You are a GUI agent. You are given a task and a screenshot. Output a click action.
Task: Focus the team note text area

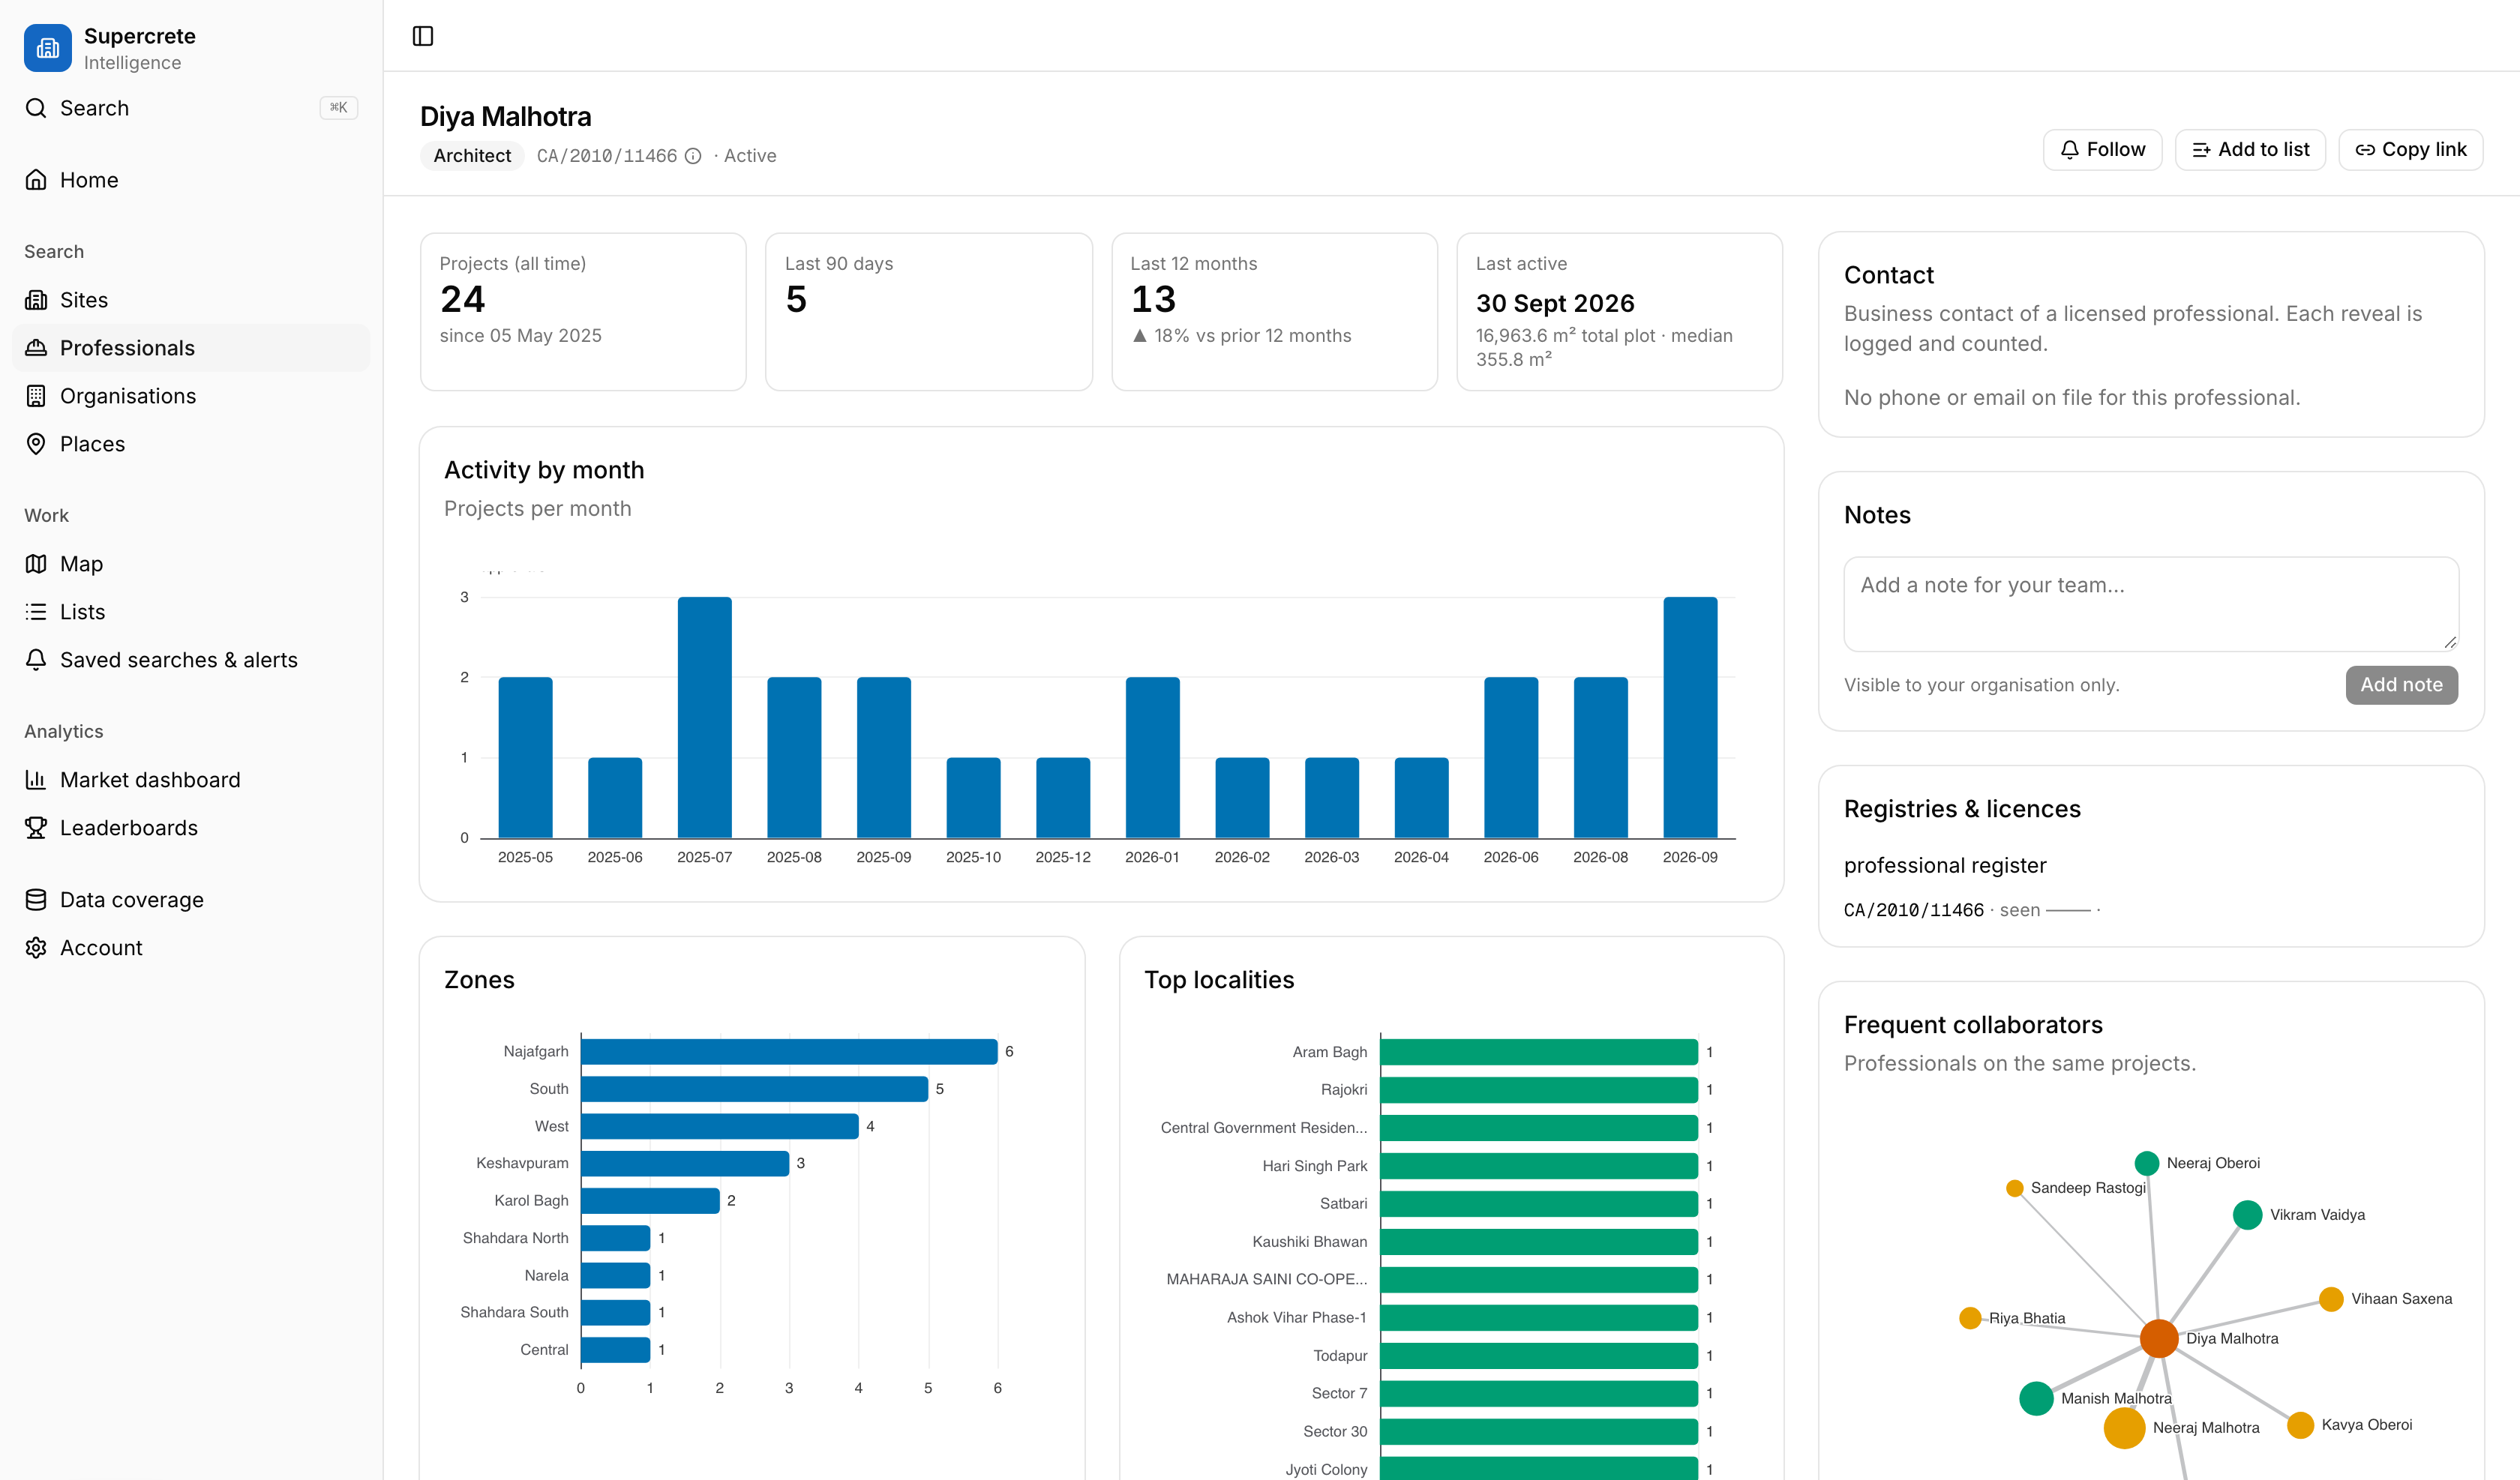click(2151, 604)
